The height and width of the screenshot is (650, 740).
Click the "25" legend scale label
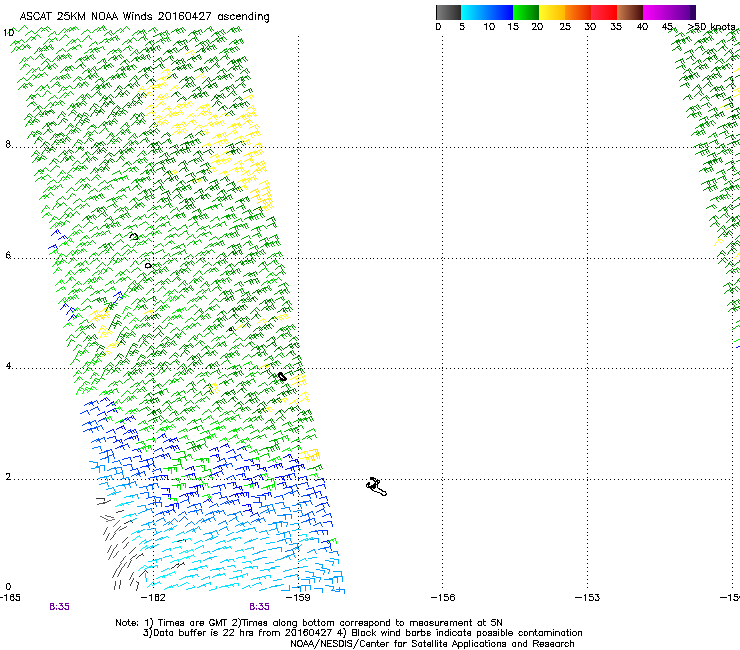coord(565,27)
